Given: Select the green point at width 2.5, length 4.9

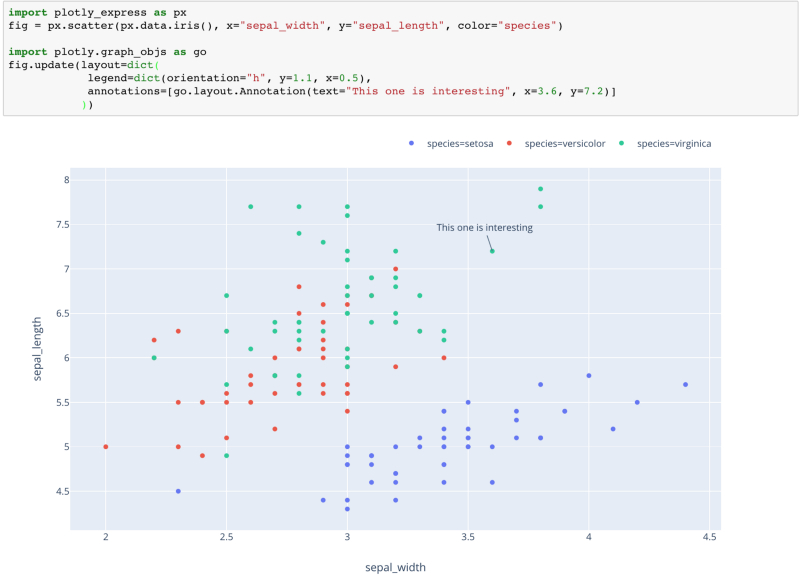Looking at the screenshot, I should [x=227, y=456].
